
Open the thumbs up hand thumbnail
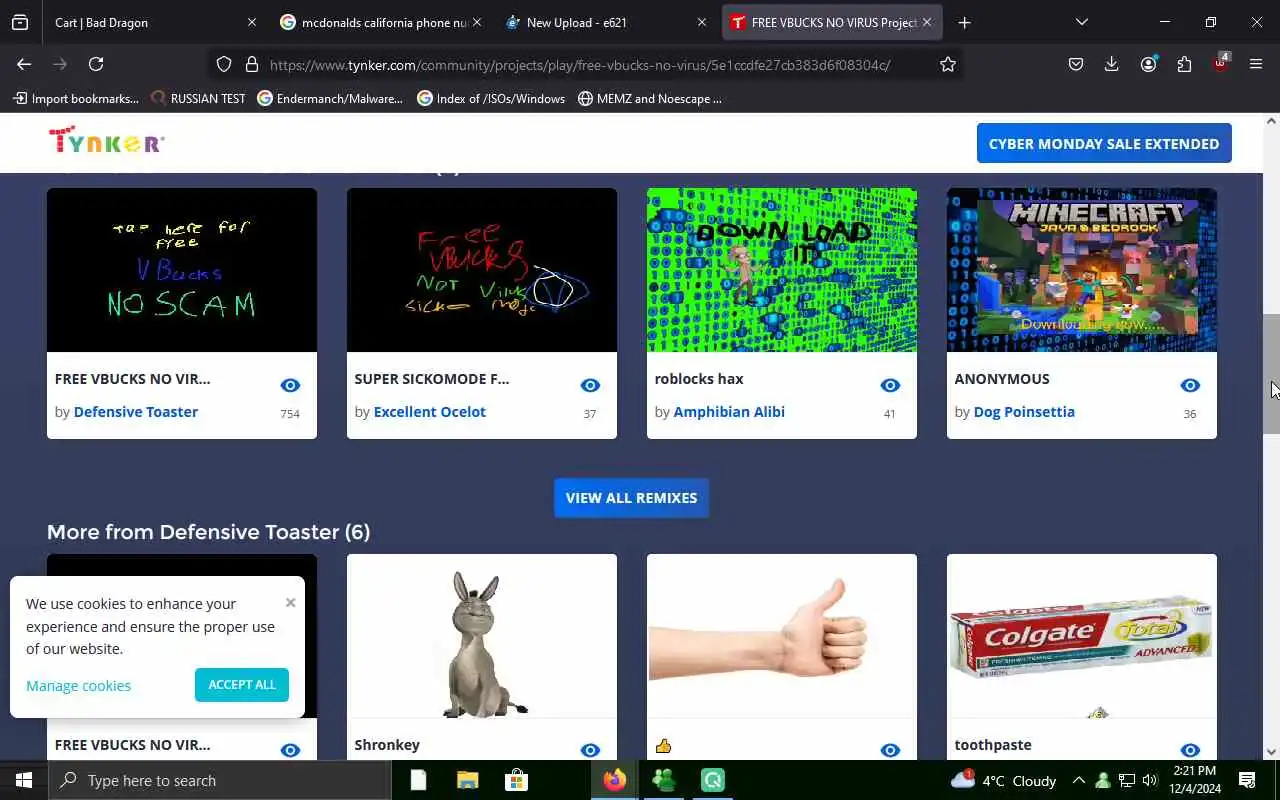pyautogui.click(x=782, y=636)
